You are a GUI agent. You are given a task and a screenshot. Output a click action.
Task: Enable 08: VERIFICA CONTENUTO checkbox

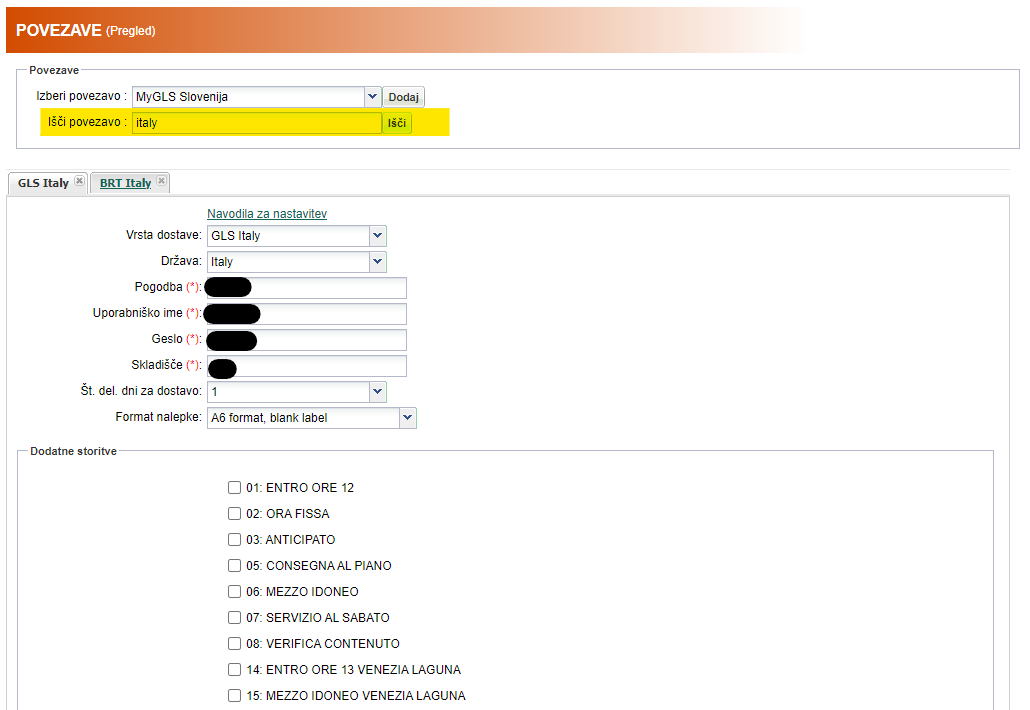(x=235, y=644)
